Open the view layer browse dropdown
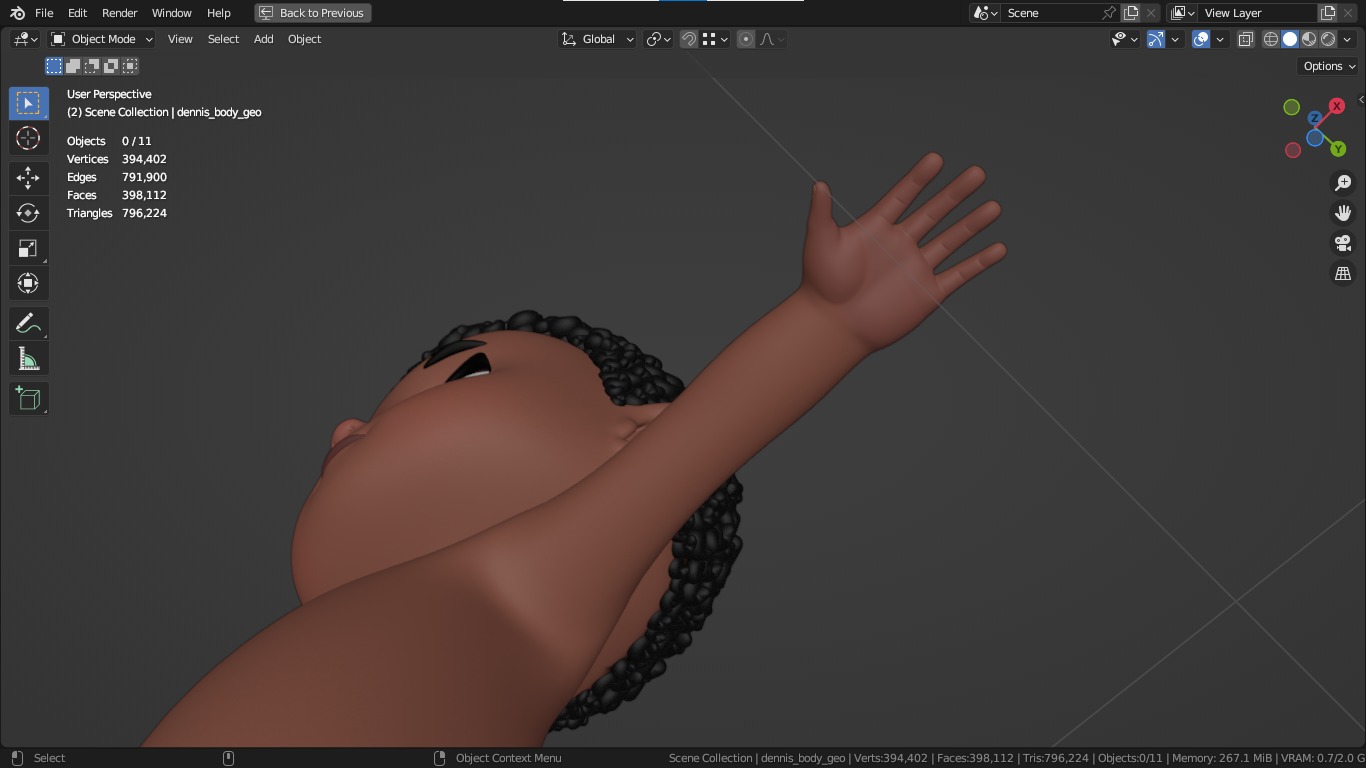 point(1183,13)
